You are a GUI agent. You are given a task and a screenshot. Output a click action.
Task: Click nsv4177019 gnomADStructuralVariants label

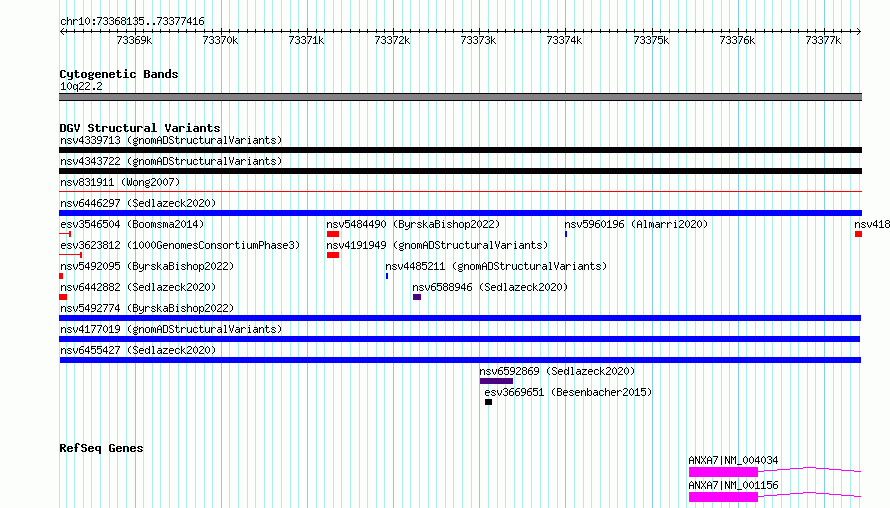[x=171, y=329]
